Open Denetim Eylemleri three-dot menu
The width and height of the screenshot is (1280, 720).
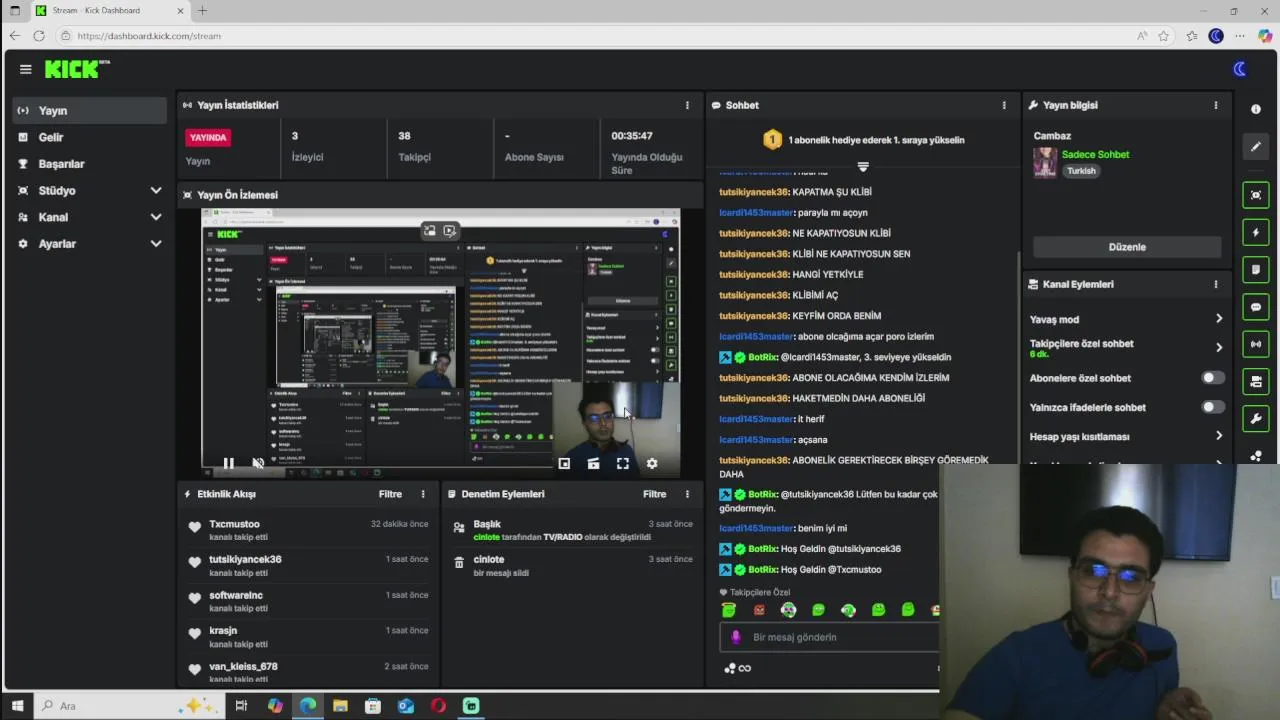click(x=687, y=494)
